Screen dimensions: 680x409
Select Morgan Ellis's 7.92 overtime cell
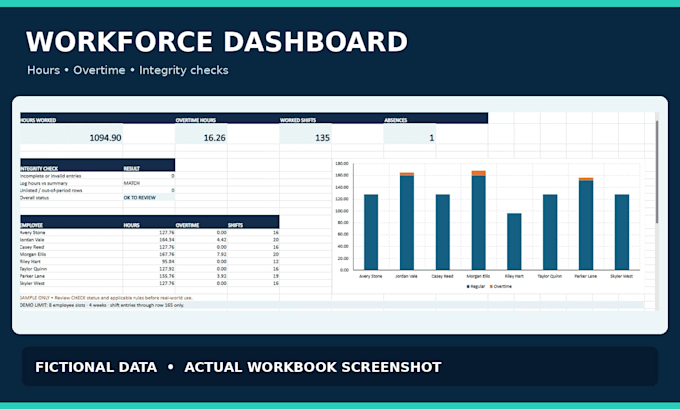click(201, 255)
